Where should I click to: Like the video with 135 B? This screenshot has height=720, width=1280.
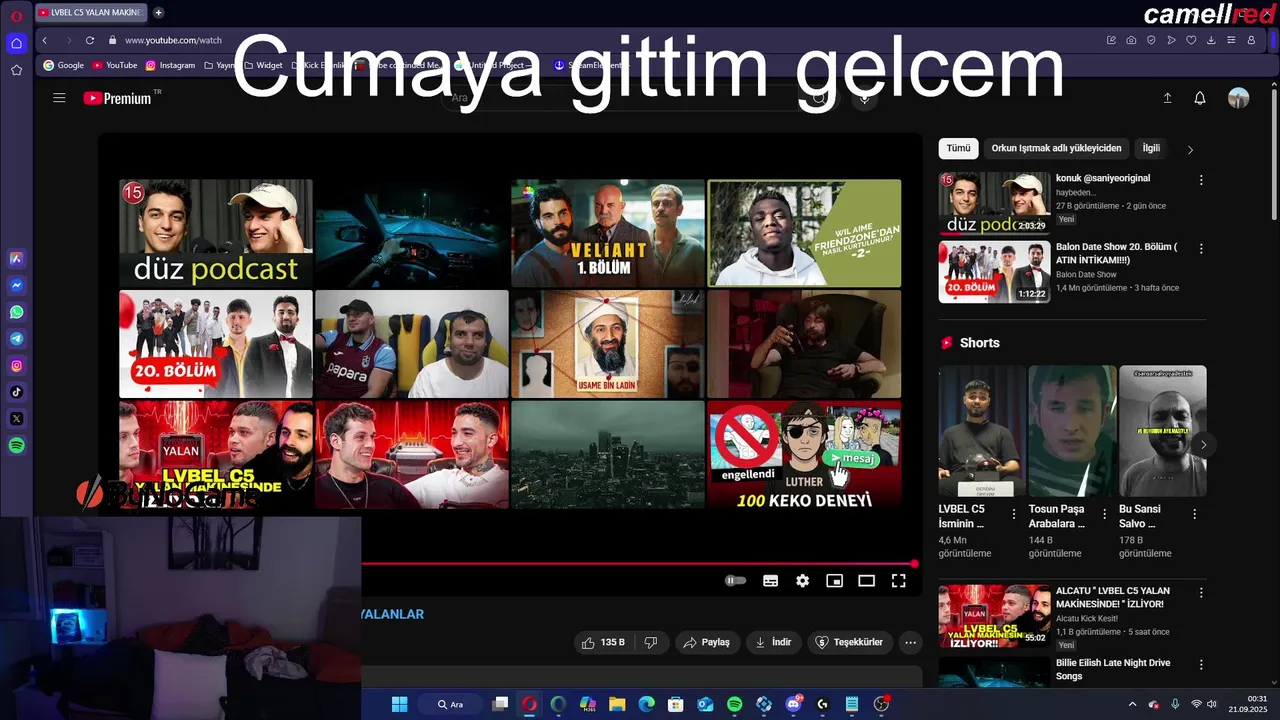pos(604,642)
